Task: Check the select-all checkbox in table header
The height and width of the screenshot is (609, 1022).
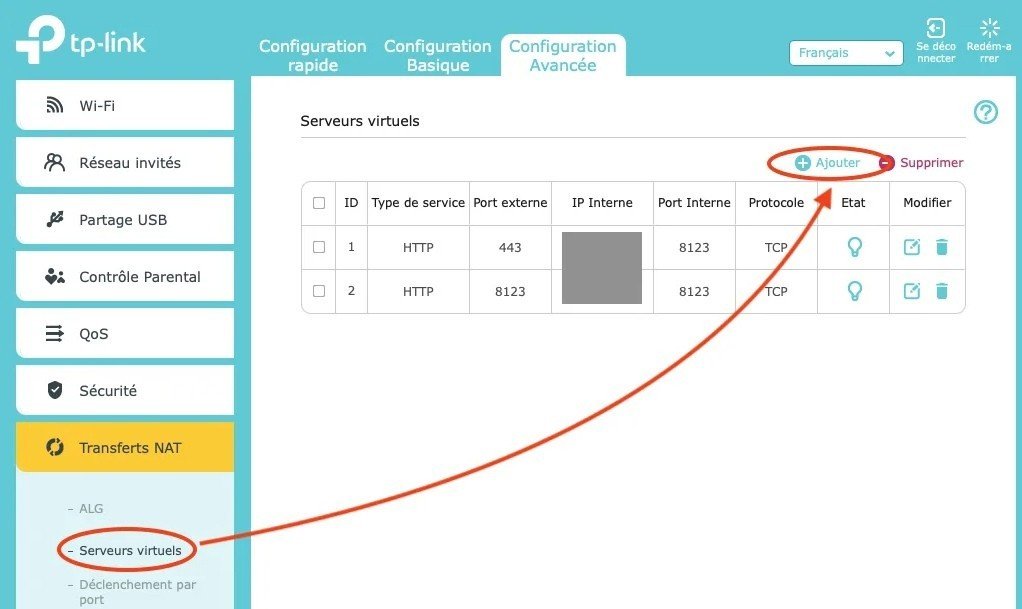Action: coord(319,203)
